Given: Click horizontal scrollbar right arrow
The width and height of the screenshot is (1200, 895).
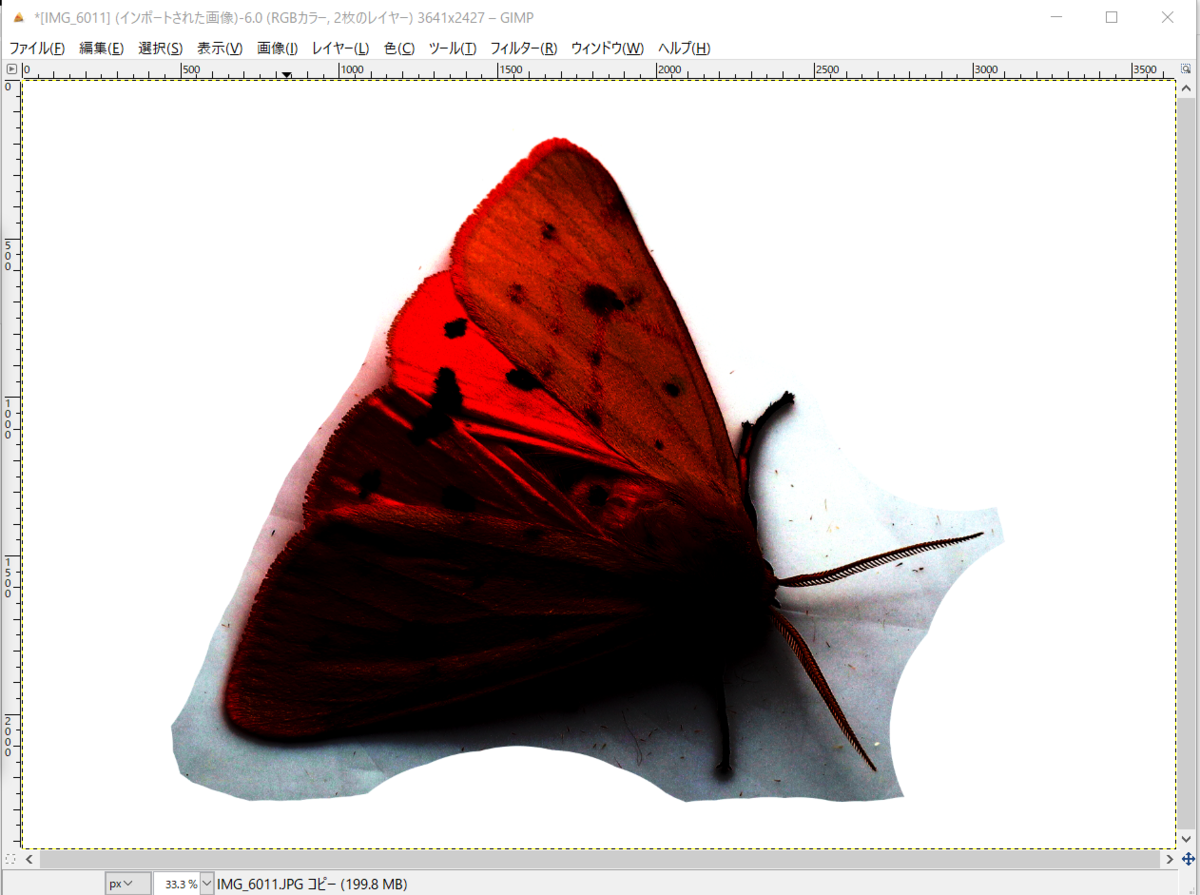Looking at the screenshot, I should [1168, 859].
